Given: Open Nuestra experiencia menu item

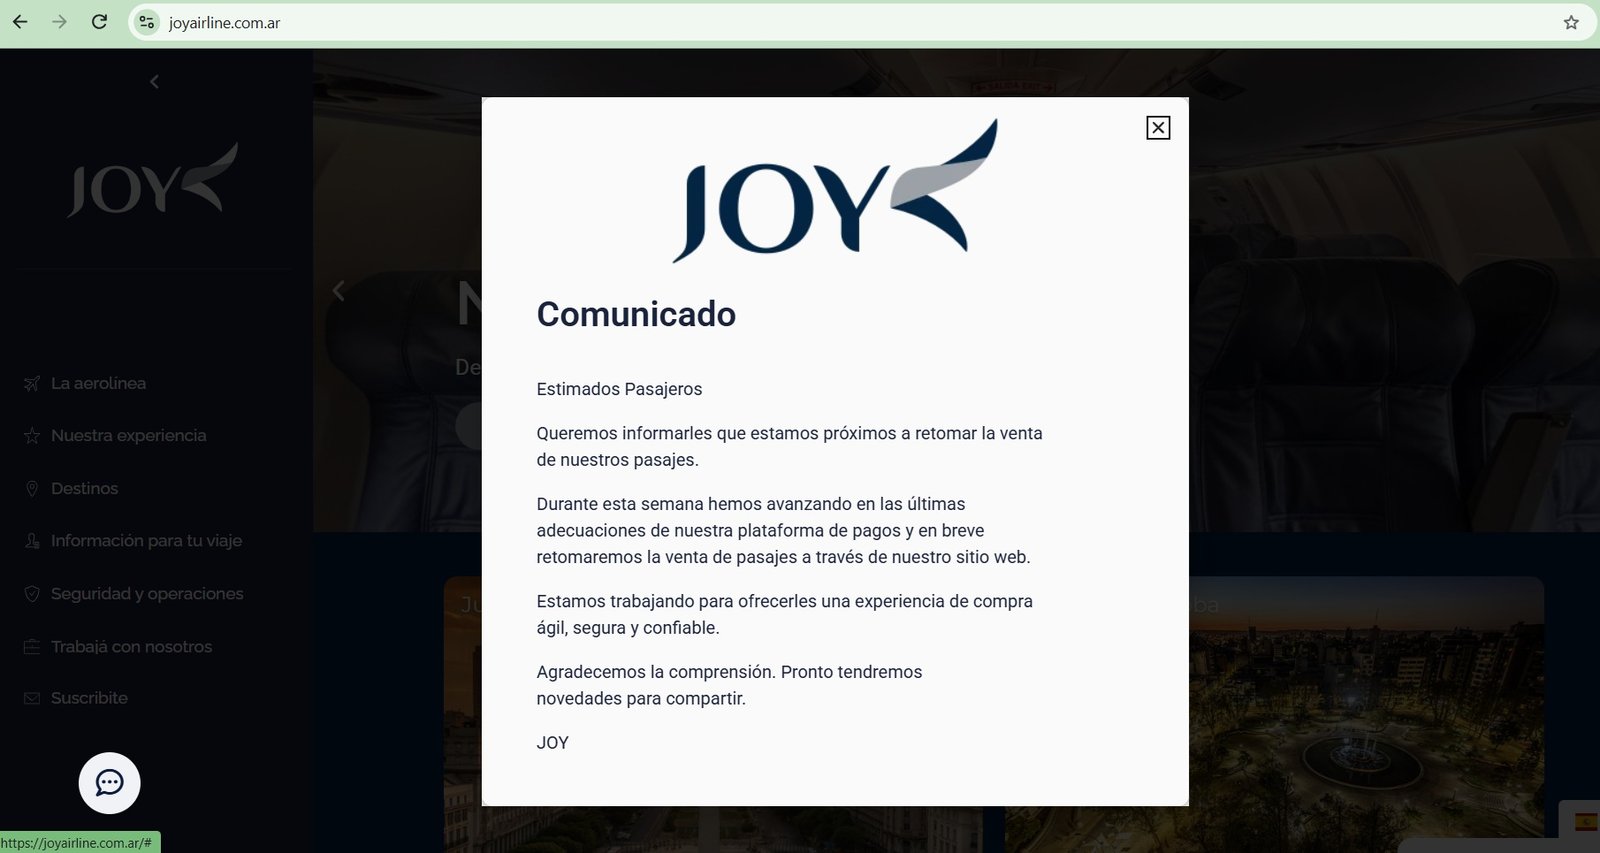Looking at the screenshot, I should pos(128,436).
